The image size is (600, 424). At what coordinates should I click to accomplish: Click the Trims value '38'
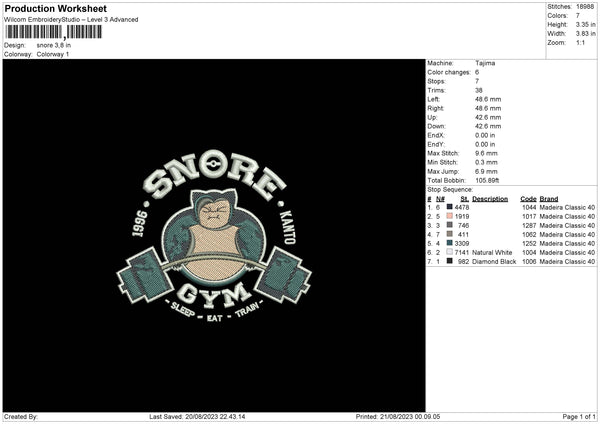click(x=479, y=90)
